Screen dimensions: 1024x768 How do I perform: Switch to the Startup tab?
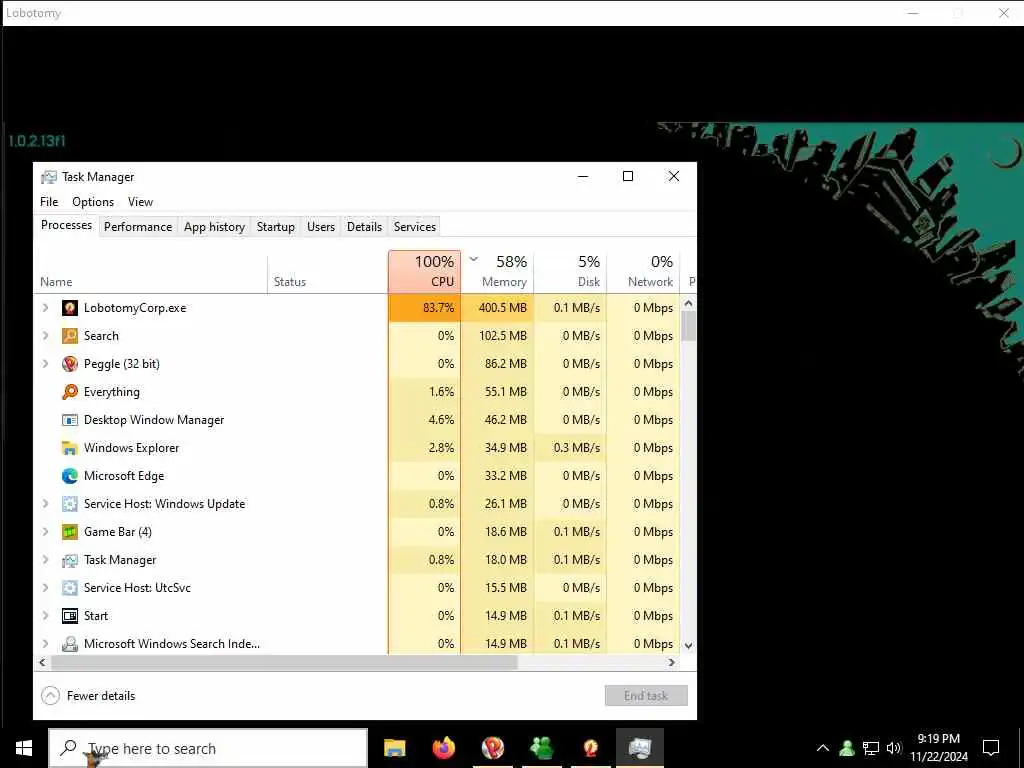click(x=276, y=227)
